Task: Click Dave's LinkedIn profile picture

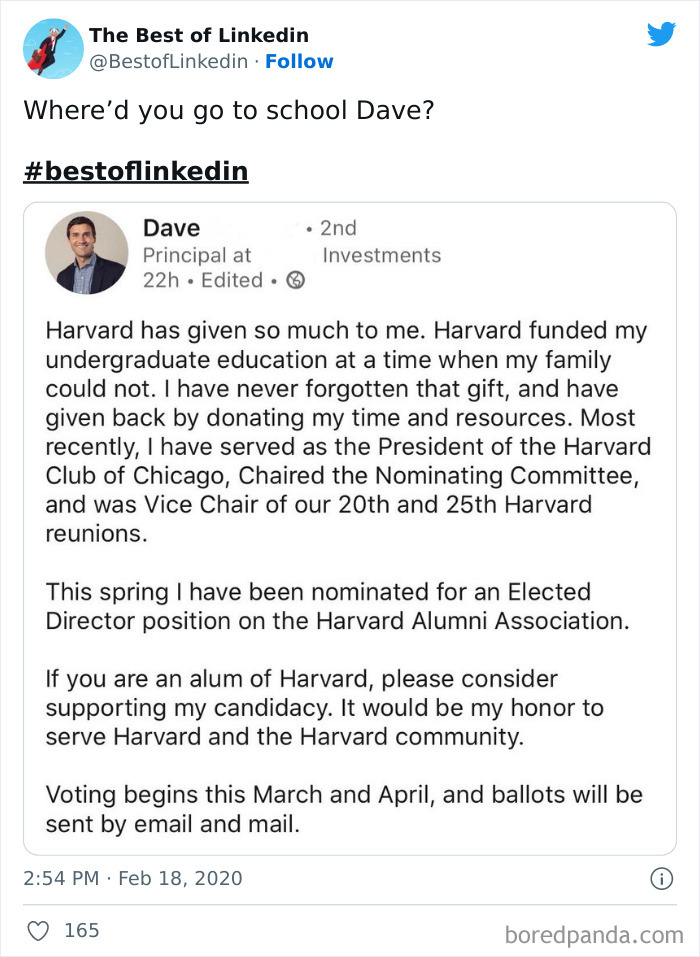Action: pos(86,252)
